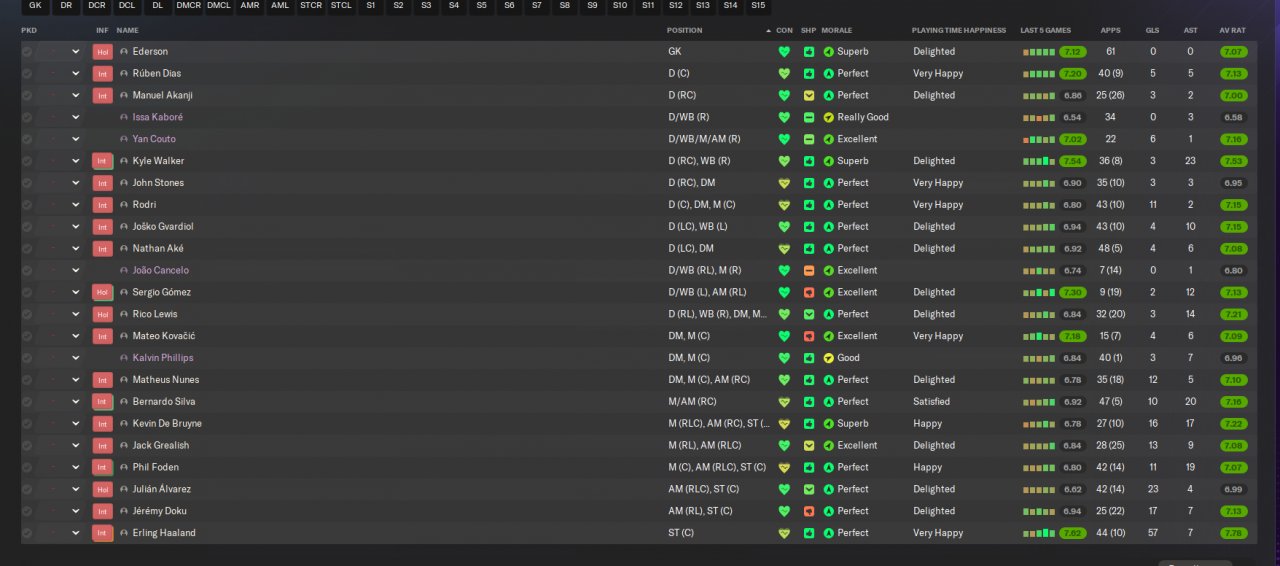Open the selection dropdown for Rúben Dias
This screenshot has width=1280, height=566.
[75, 74]
